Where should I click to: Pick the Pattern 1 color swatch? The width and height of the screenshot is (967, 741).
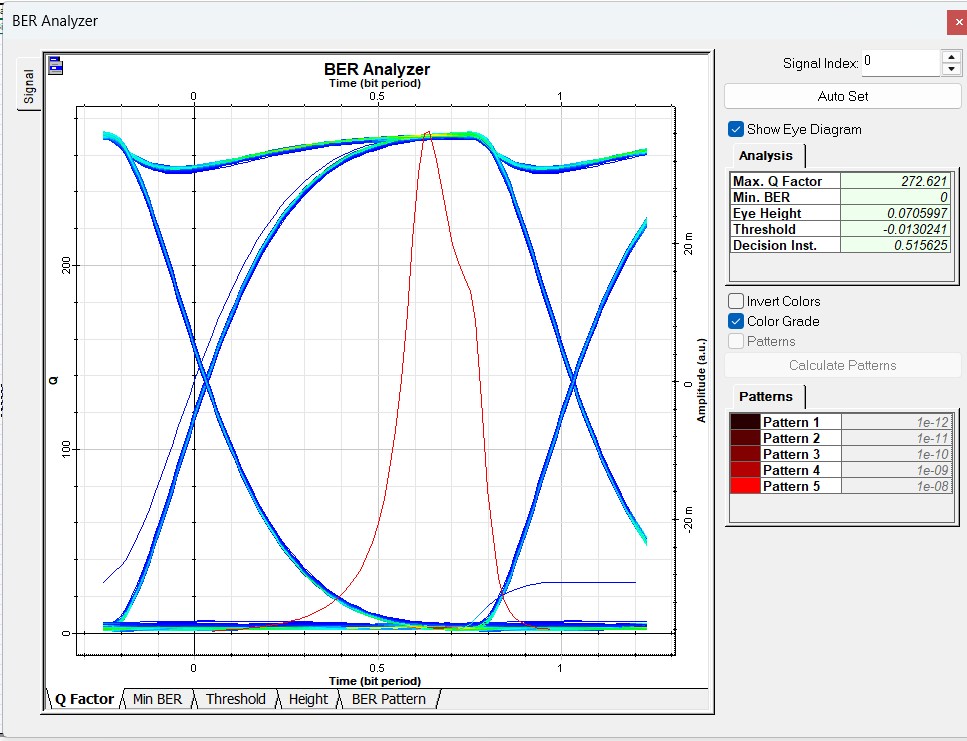745,422
